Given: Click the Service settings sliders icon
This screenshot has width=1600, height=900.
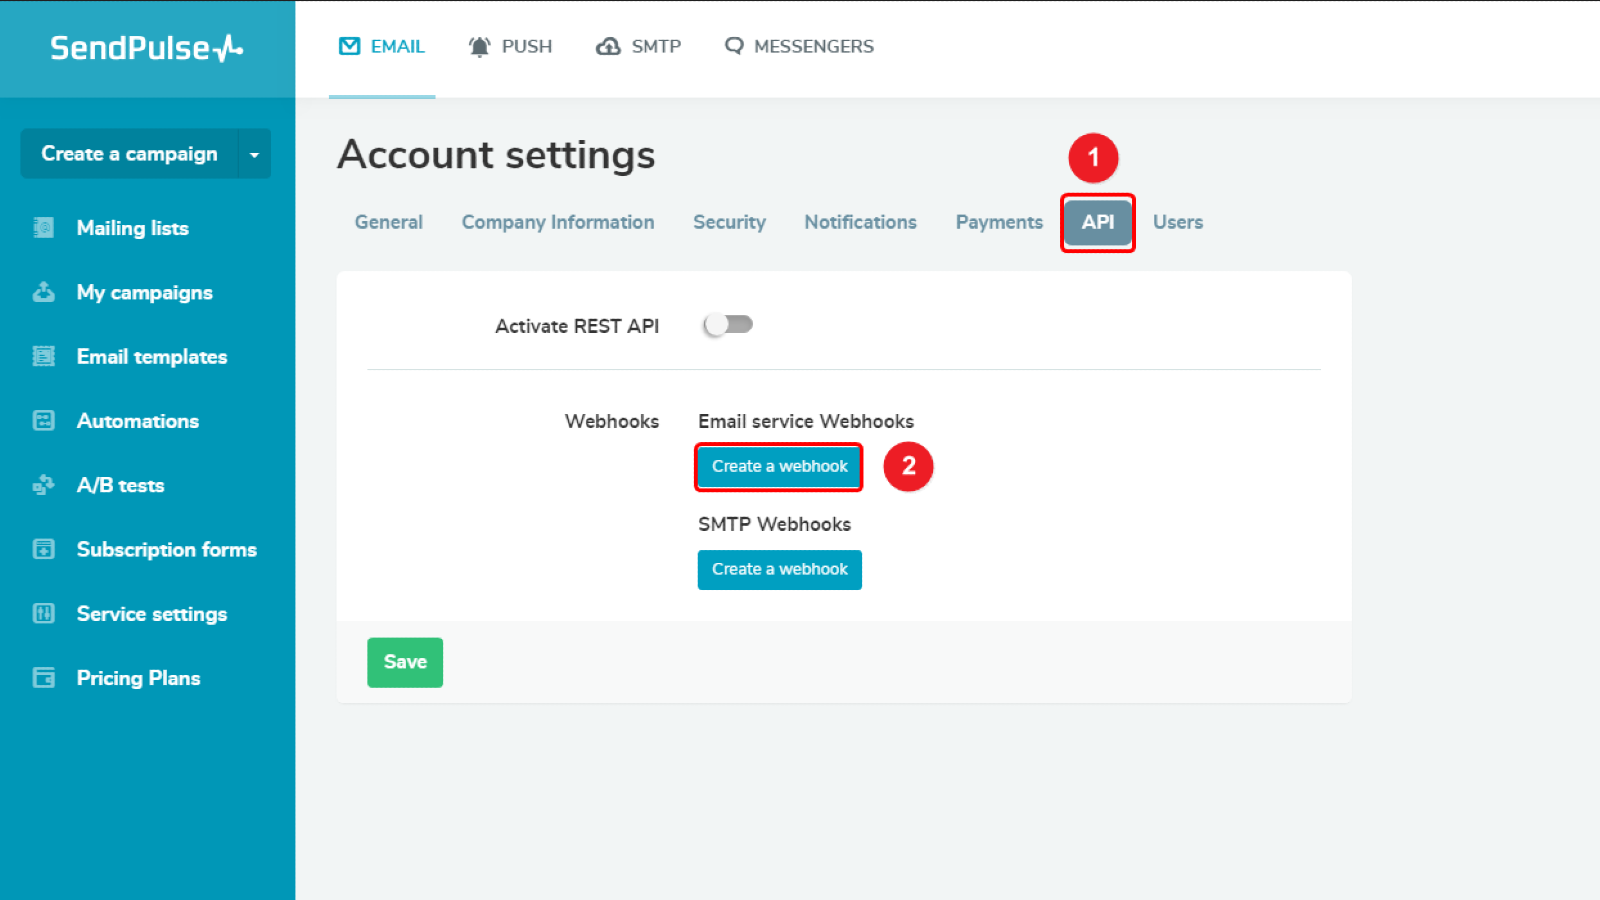Looking at the screenshot, I should (44, 613).
